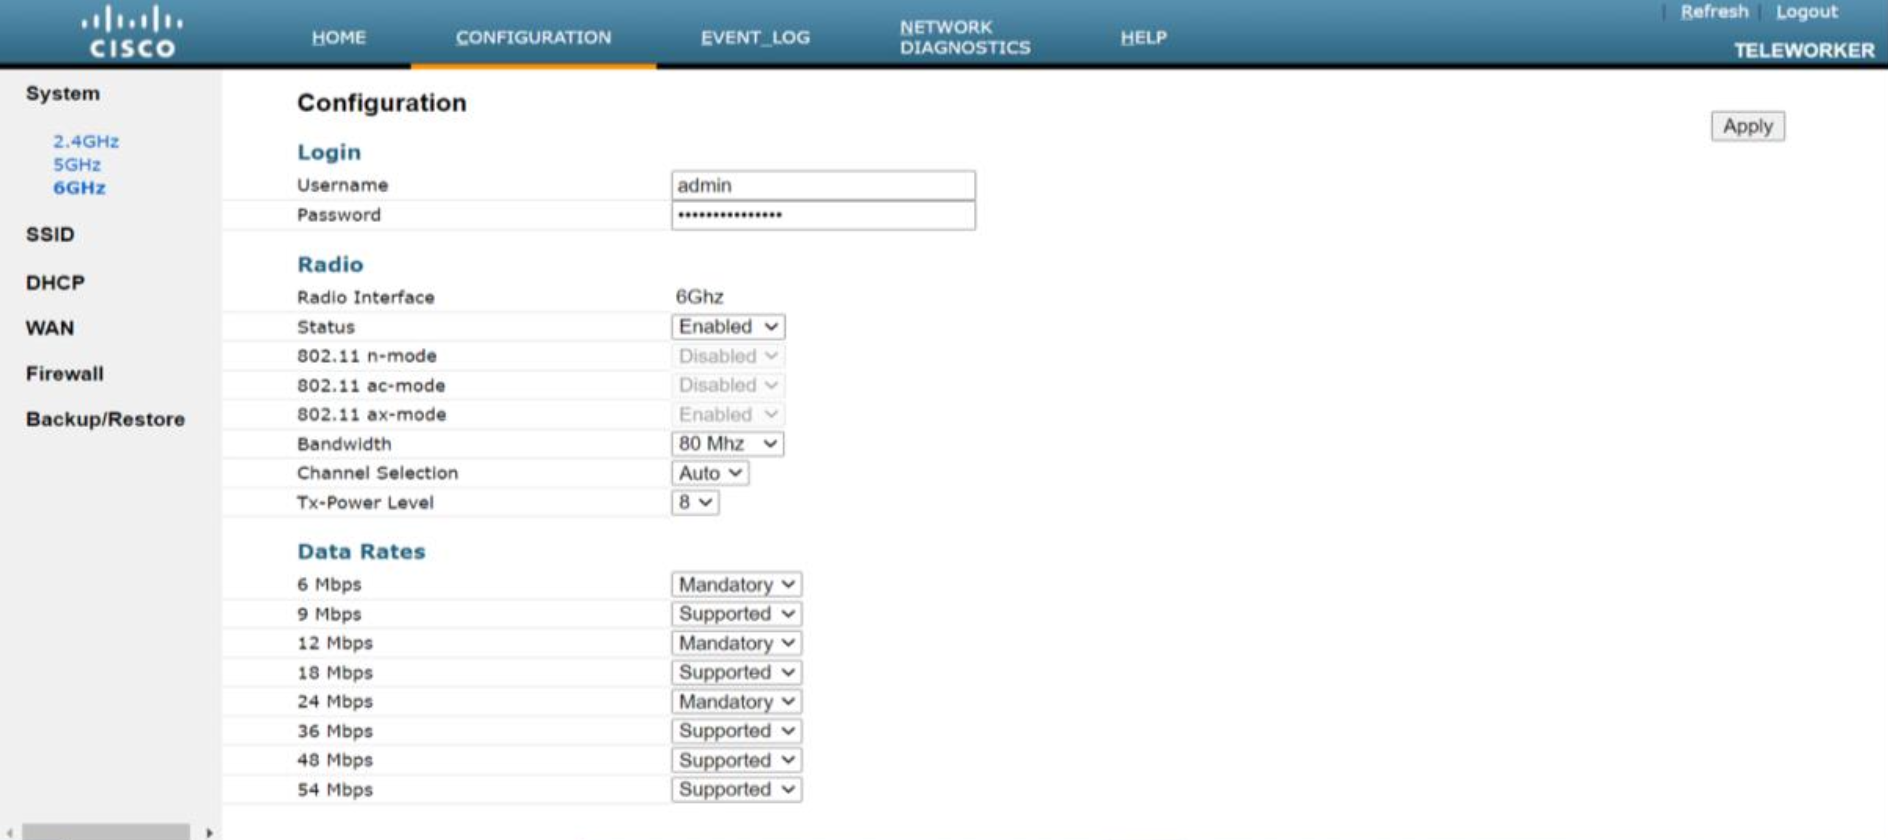
Task: Open the DHCP section
Action: [55, 282]
